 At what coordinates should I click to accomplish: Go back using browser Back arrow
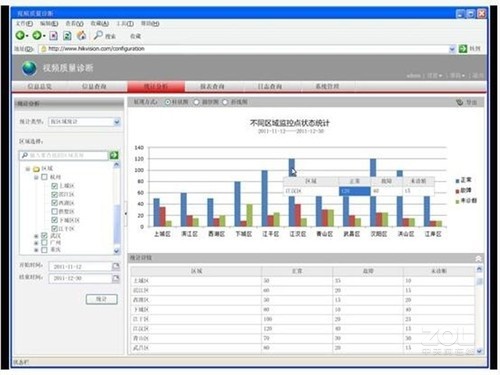(x=20, y=35)
